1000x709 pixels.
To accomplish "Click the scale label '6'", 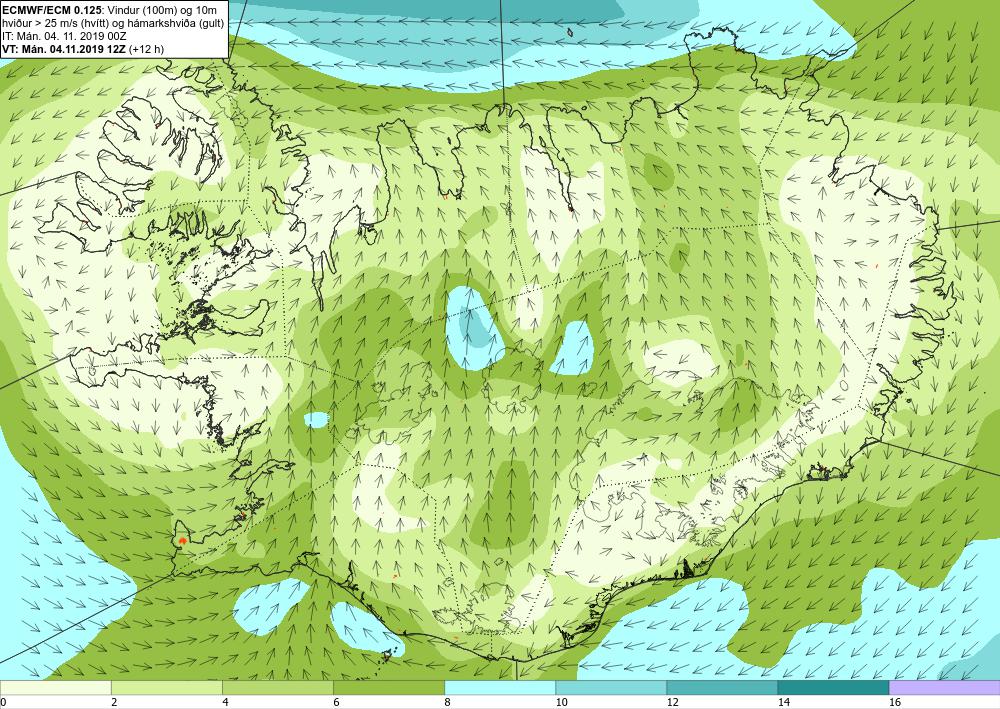I will coord(337,703).
